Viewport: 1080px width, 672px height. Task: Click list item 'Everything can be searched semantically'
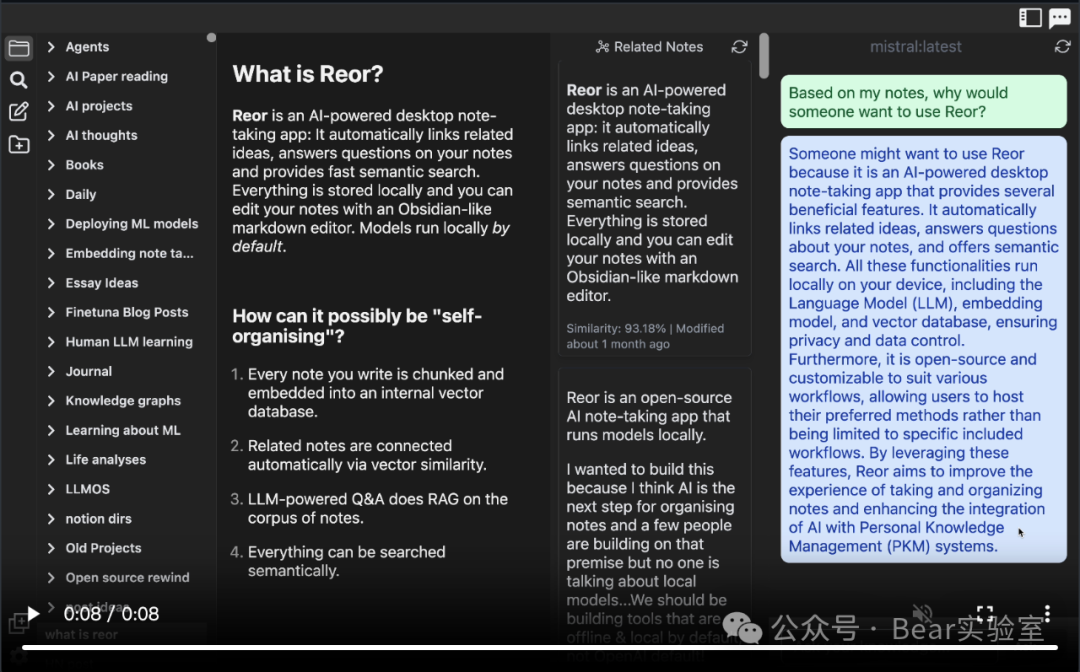pyautogui.click(x=346, y=562)
